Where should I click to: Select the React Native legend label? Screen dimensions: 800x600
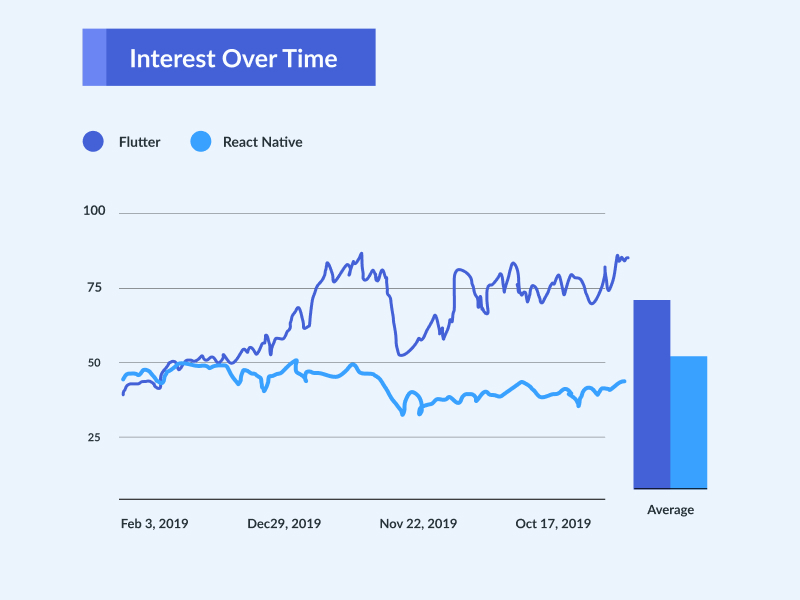click(x=262, y=142)
